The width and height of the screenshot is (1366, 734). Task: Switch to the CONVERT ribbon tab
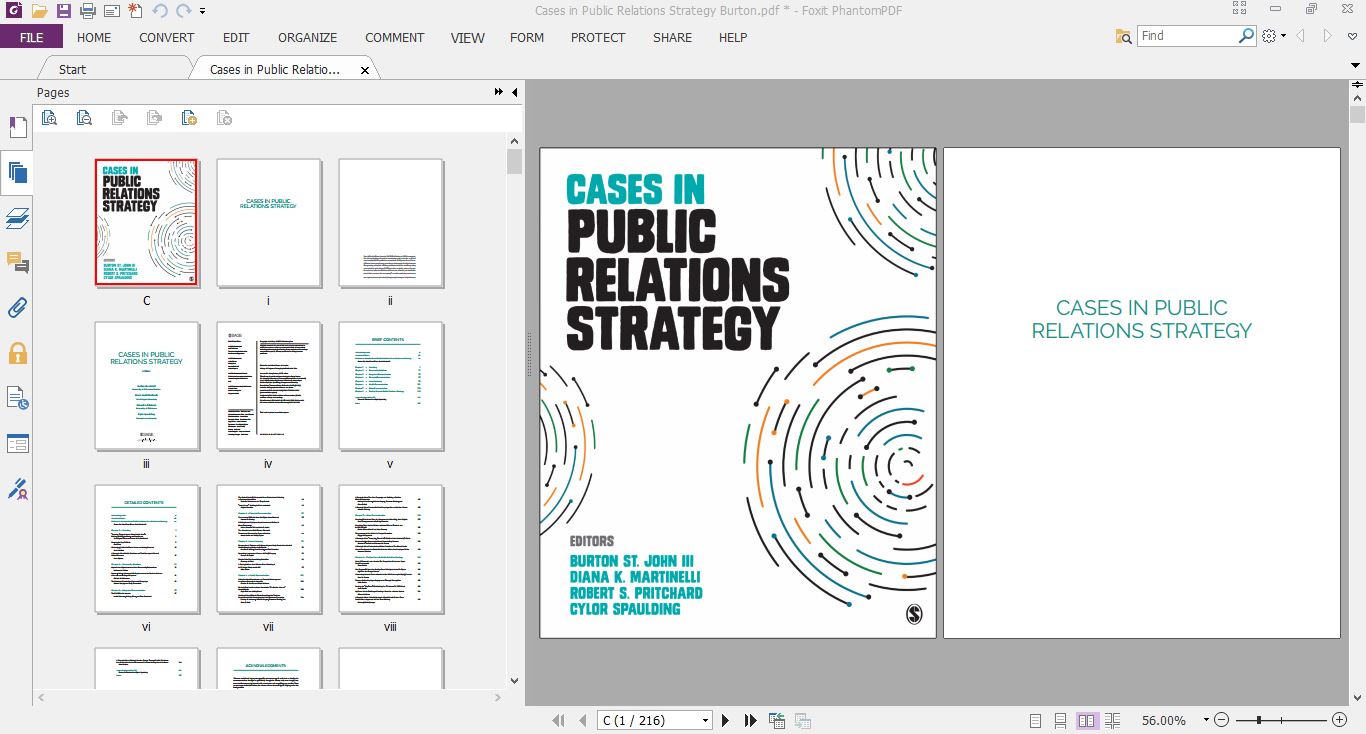(x=167, y=37)
